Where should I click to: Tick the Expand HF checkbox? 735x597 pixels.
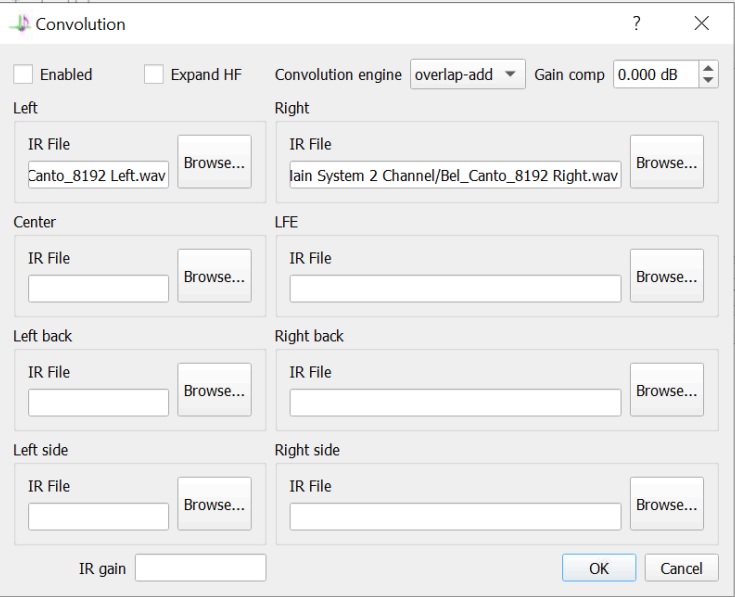154,75
